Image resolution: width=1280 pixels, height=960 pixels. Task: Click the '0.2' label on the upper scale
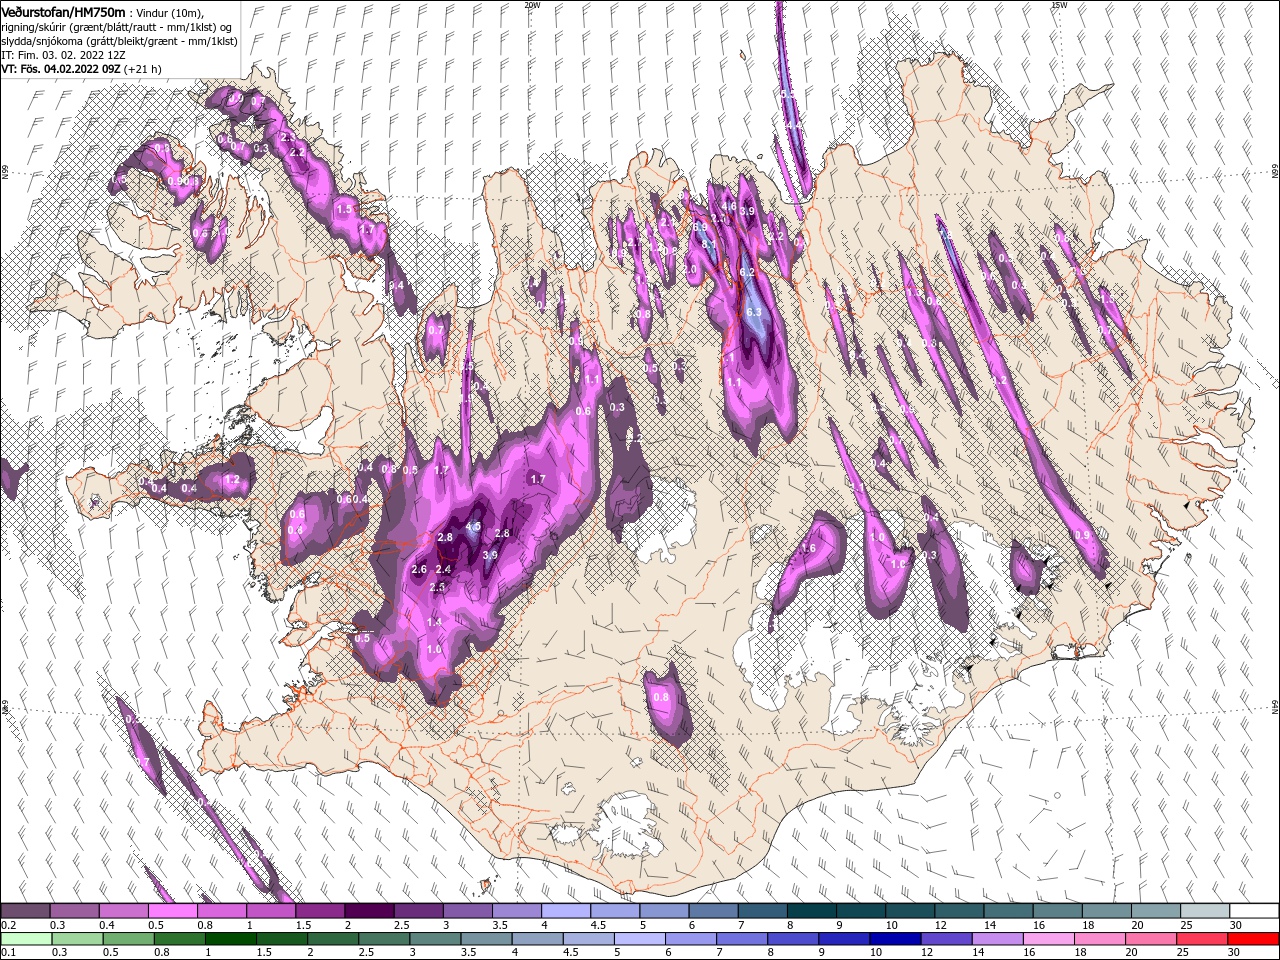pyautogui.click(x=8, y=925)
